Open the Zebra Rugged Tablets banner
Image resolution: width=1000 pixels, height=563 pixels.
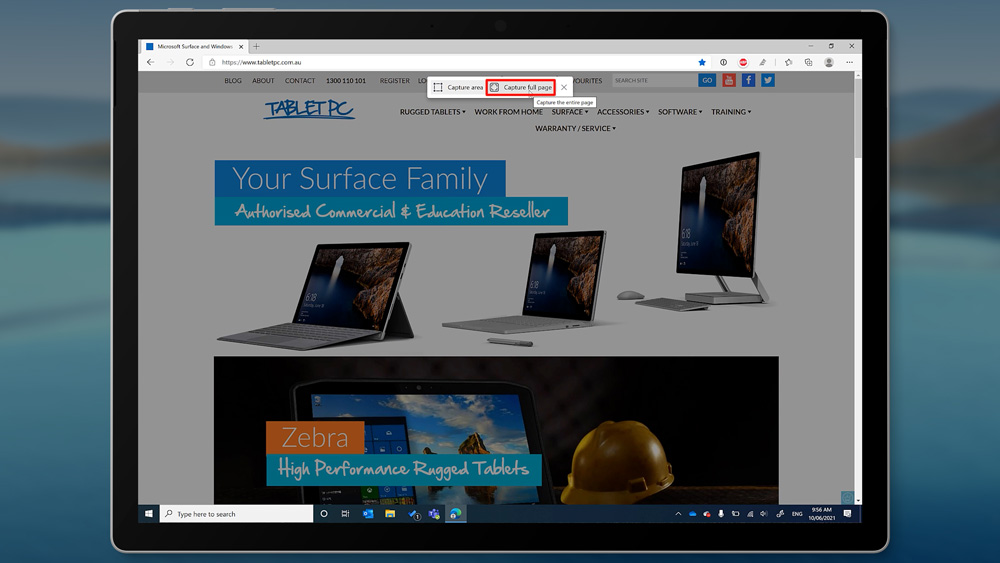pyautogui.click(x=496, y=430)
